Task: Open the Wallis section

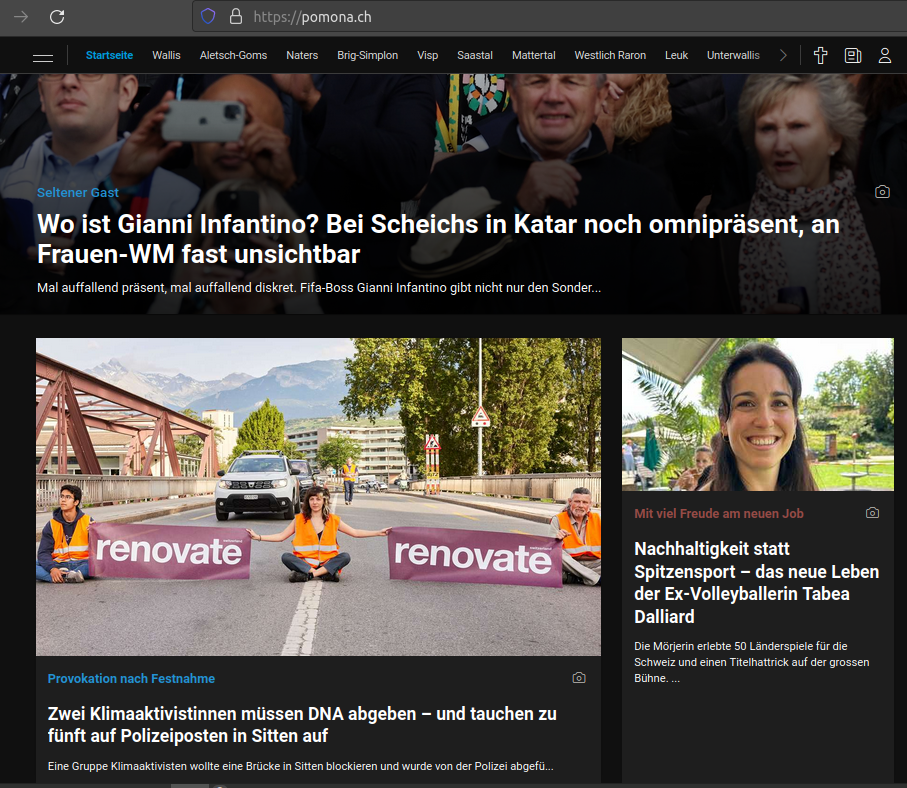Action: tap(166, 56)
